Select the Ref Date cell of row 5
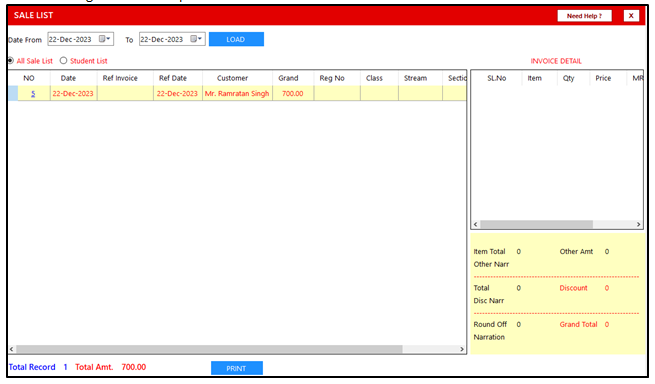655x384 pixels. tap(177, 94)
